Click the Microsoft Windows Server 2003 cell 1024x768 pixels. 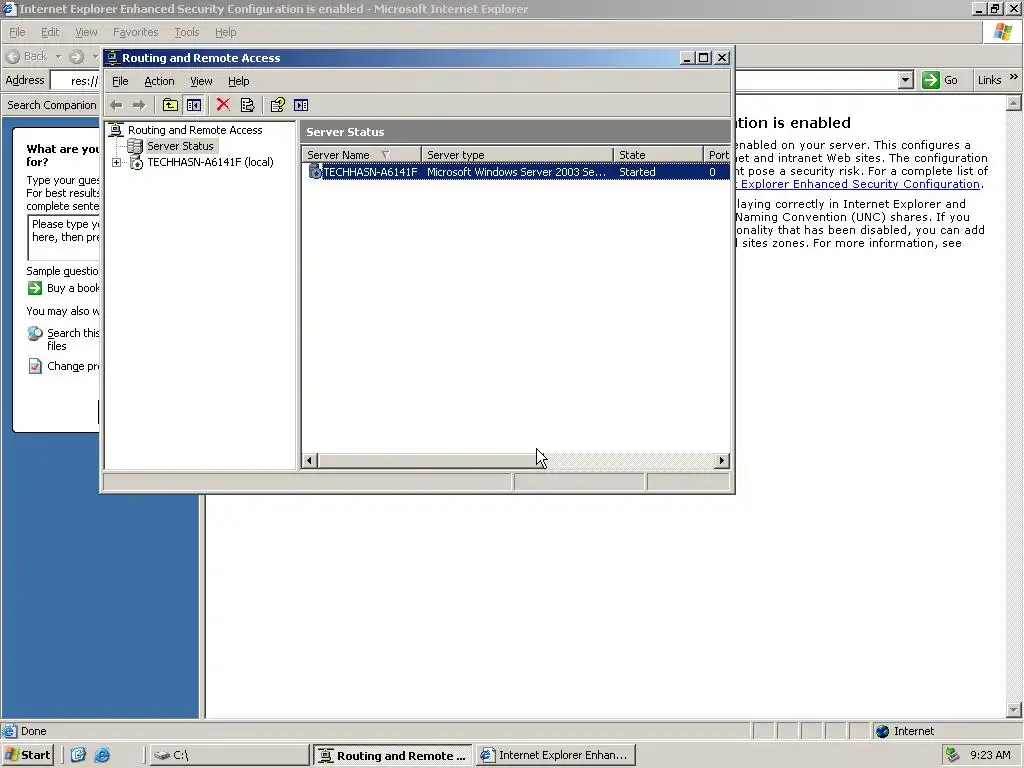coord(516,172)
